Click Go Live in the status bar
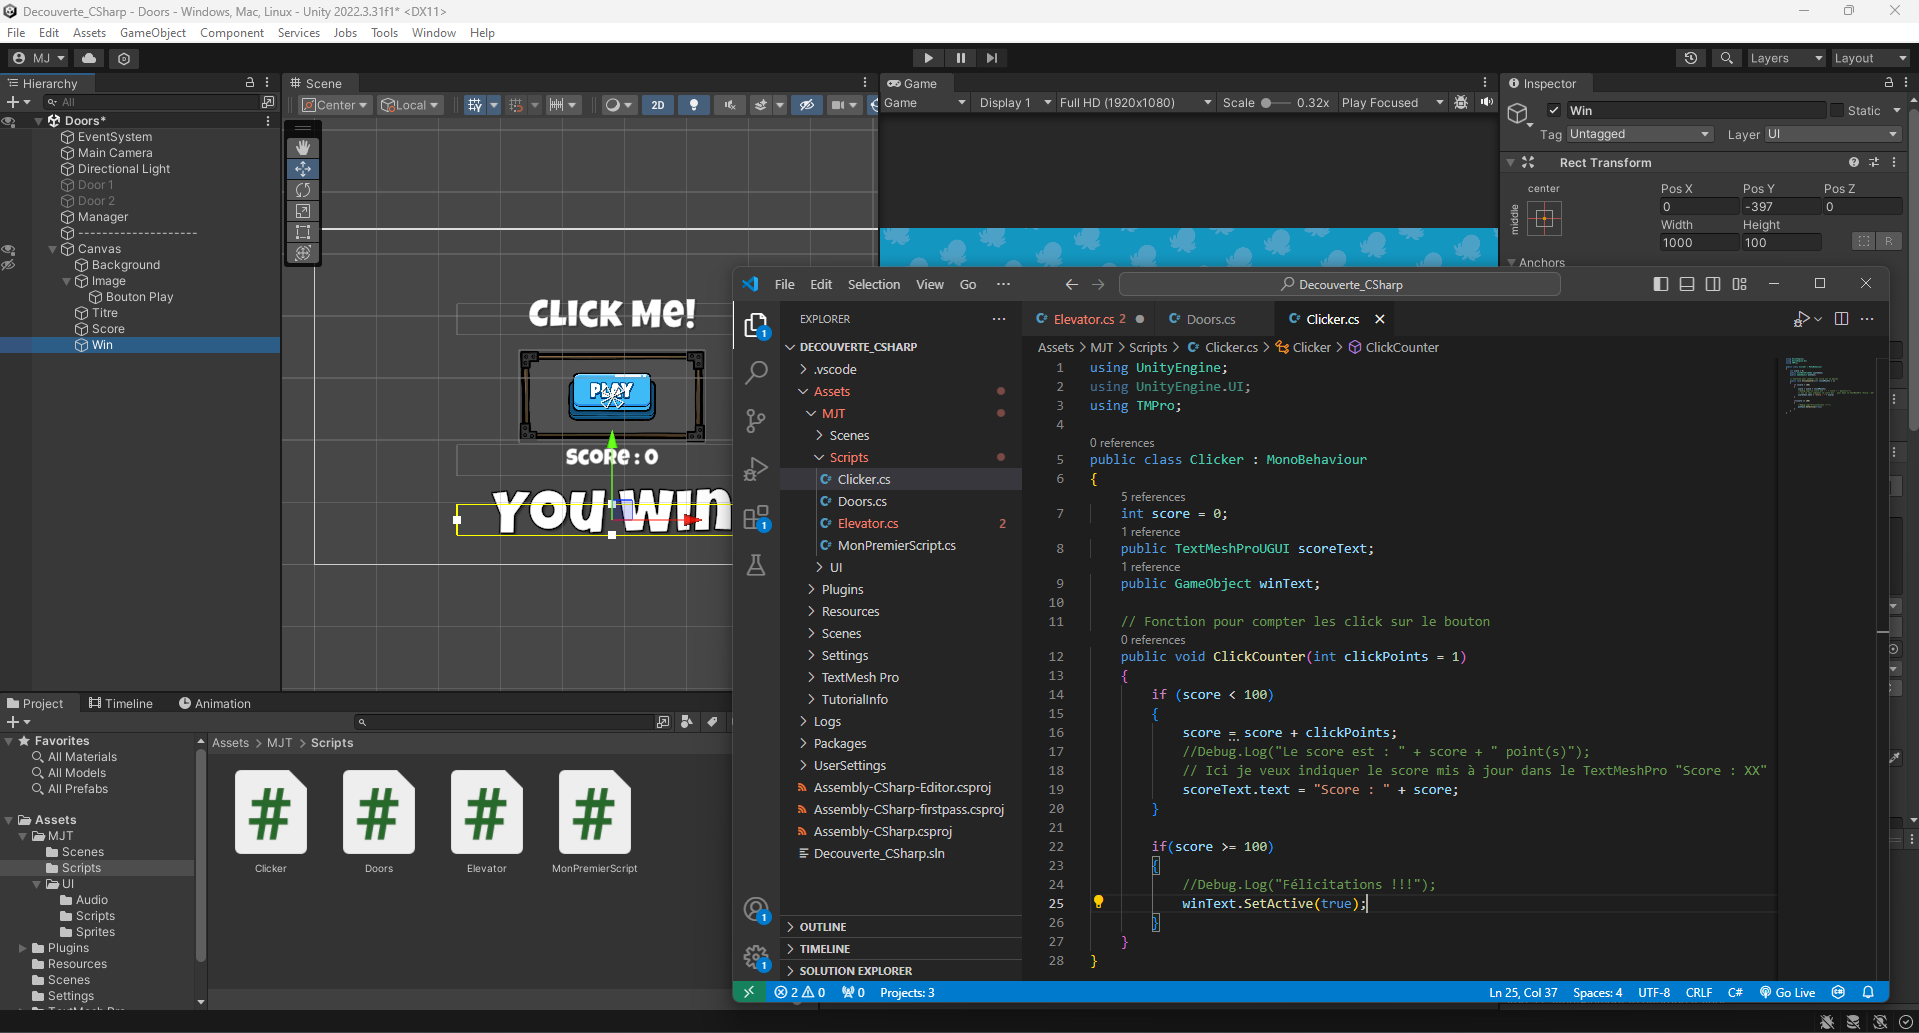 click(1787, 992)
